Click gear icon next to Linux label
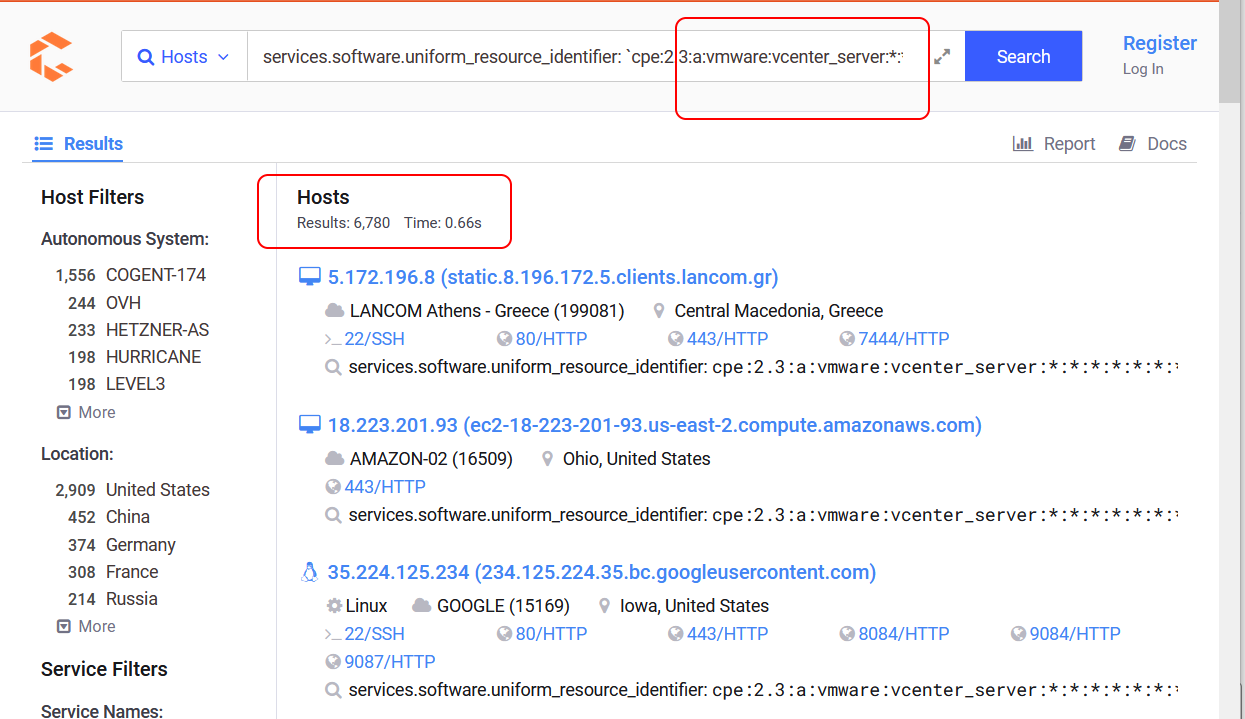The image size is (1245, 719). point(334,606)
